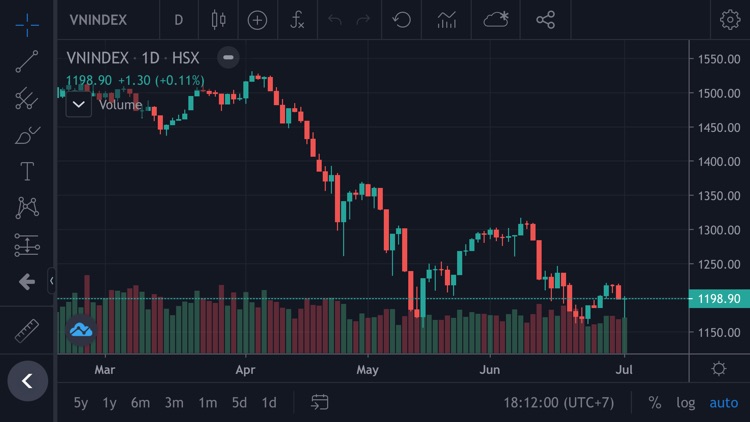The height and width of the screenshot is (422, 750).
Task: Select the 5y time range
Action: tap(80, 402)
